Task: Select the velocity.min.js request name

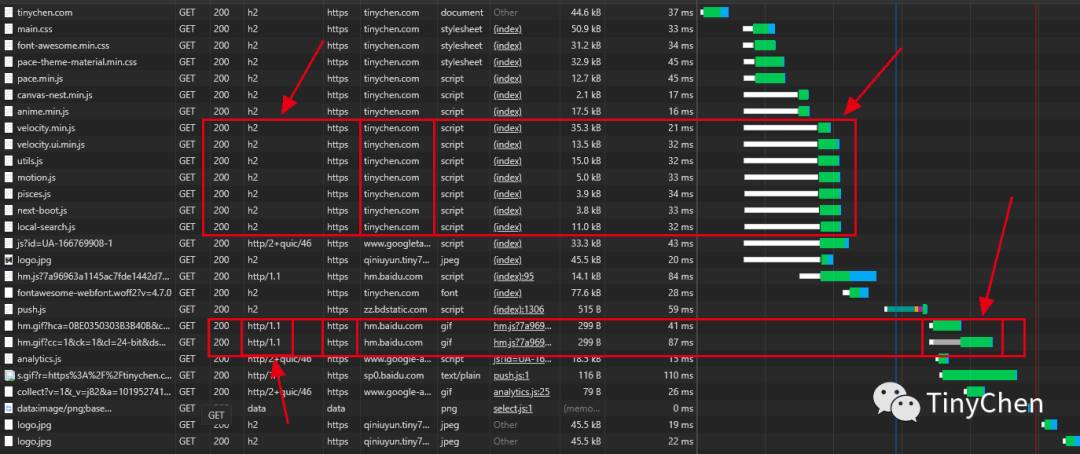Action: [x=46, y=127]
